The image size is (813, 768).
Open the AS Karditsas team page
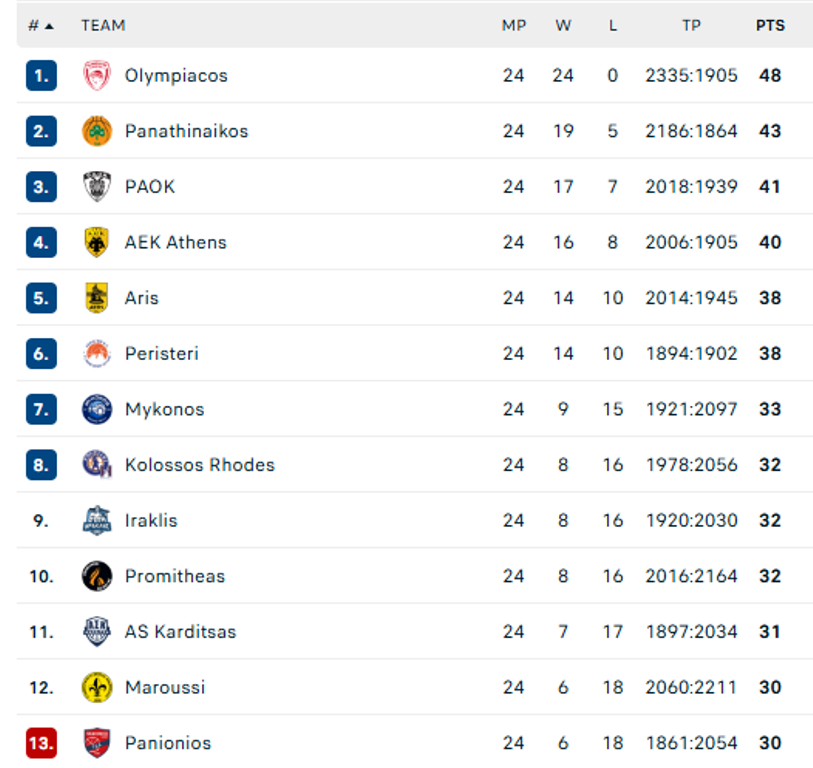[x=180, y=632]
